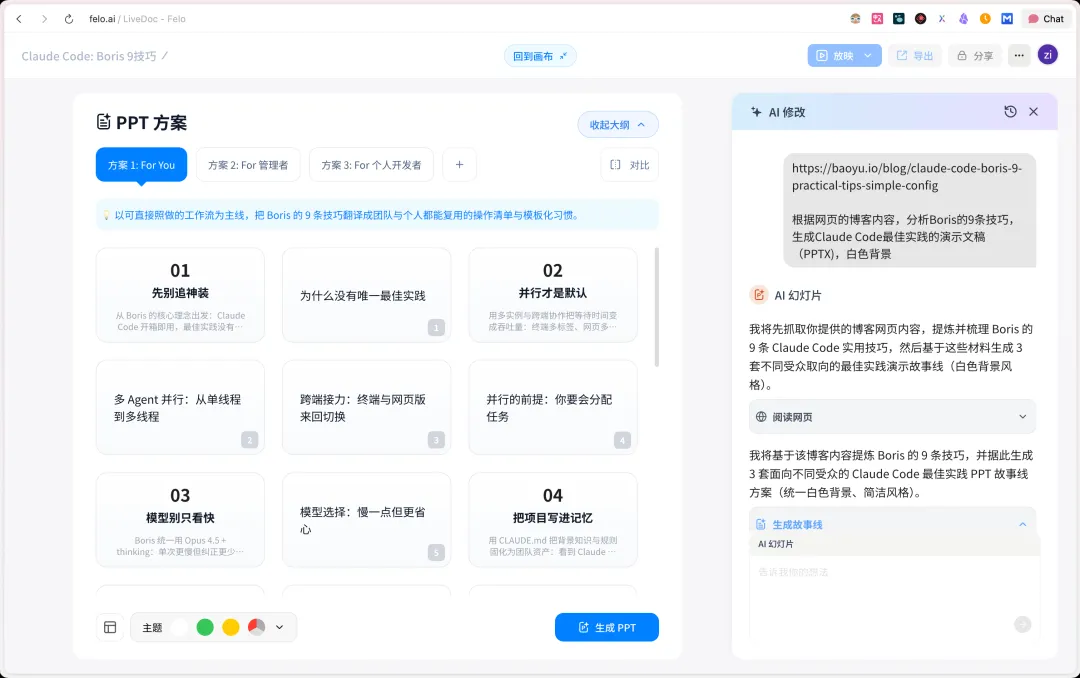The width and height of the screenshot is (1080, 678).
Task: Open dropdown arrow next to 放映
Action: (869, 56)
